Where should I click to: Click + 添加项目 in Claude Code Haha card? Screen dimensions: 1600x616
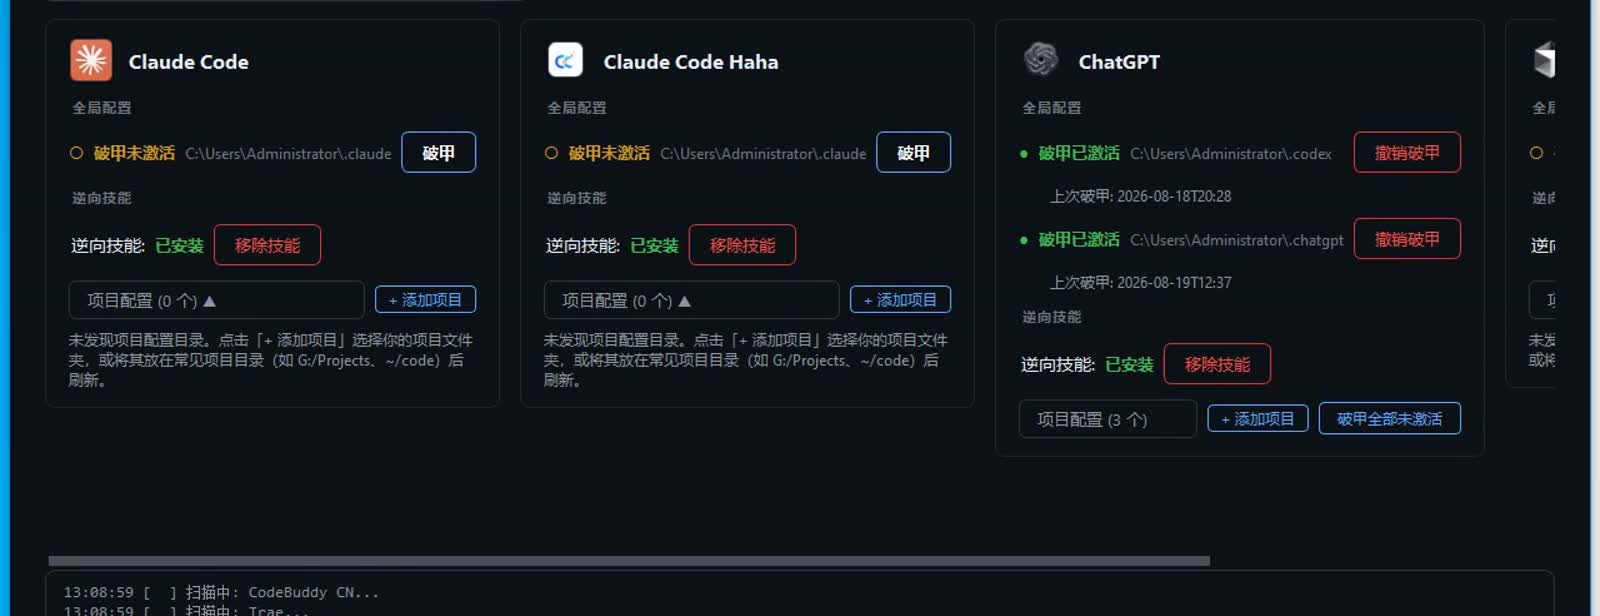point(900,300)
